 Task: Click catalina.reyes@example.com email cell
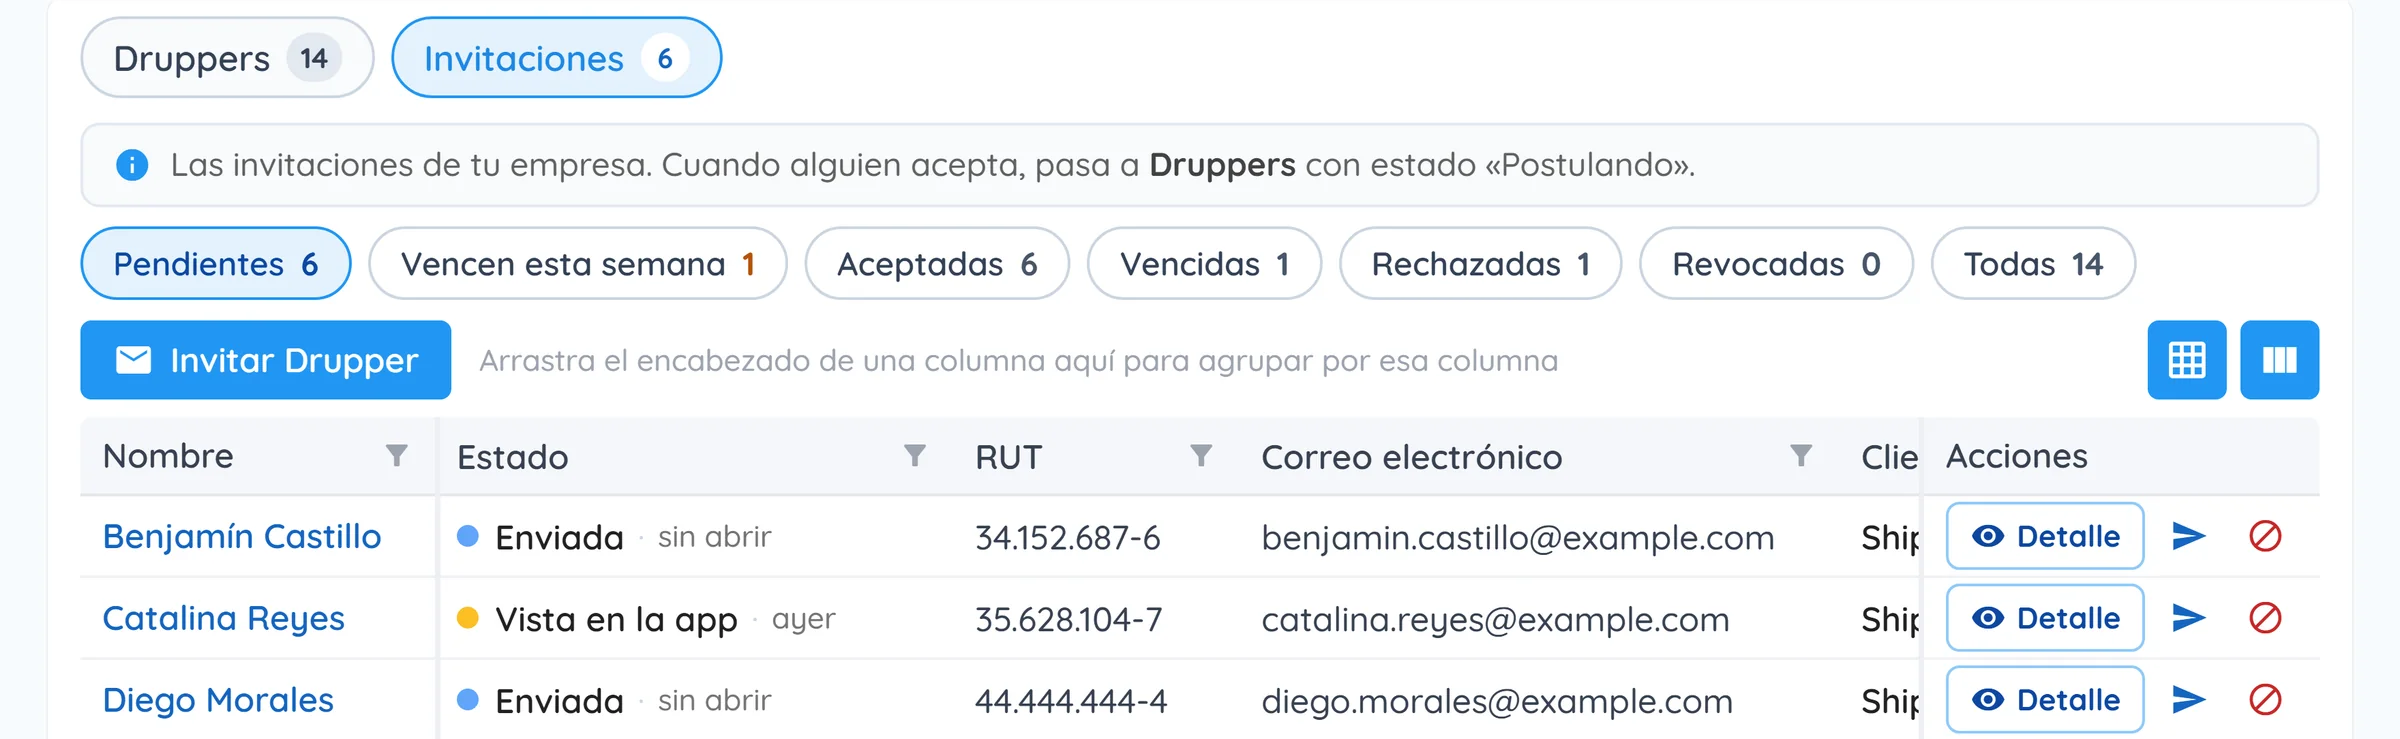[x=1495, y=620]
